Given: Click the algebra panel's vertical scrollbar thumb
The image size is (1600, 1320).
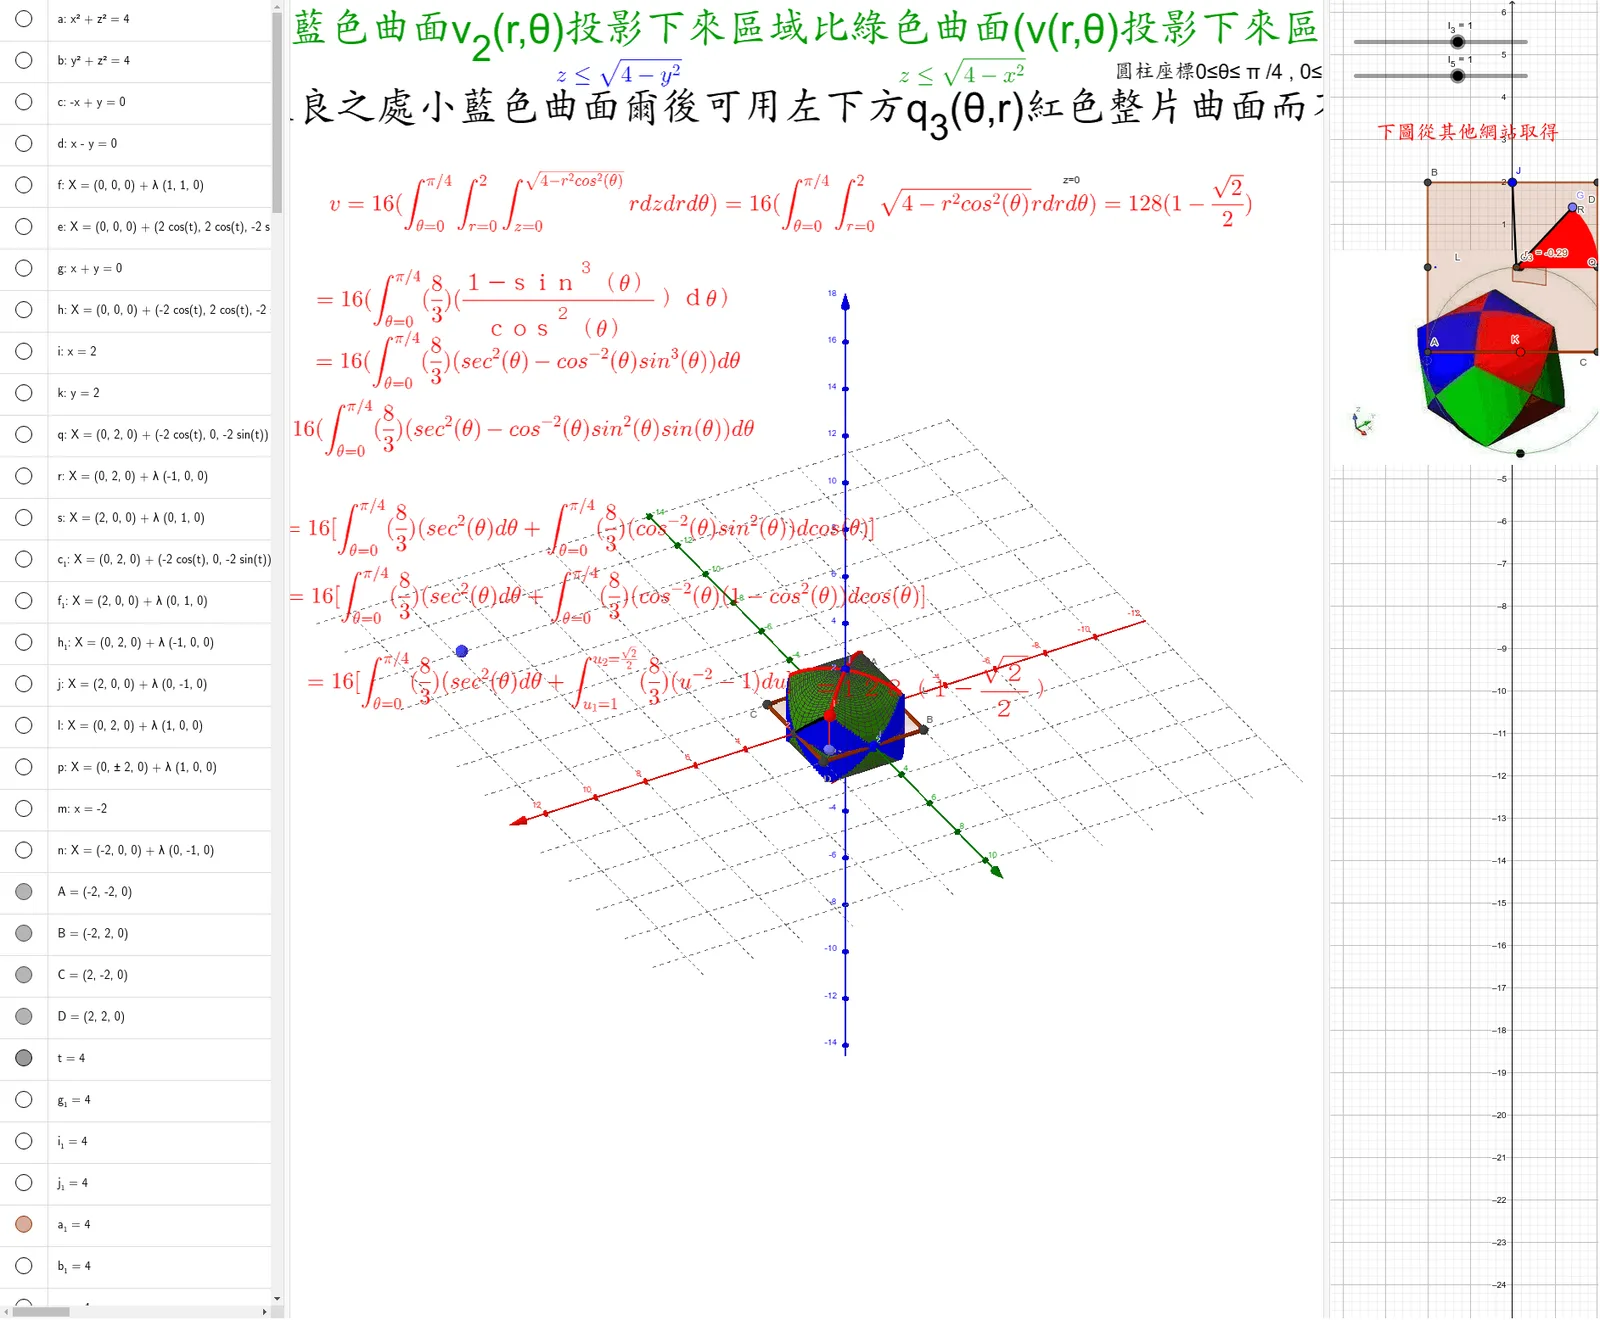Looking at the screenshot, I should point(277,113).
